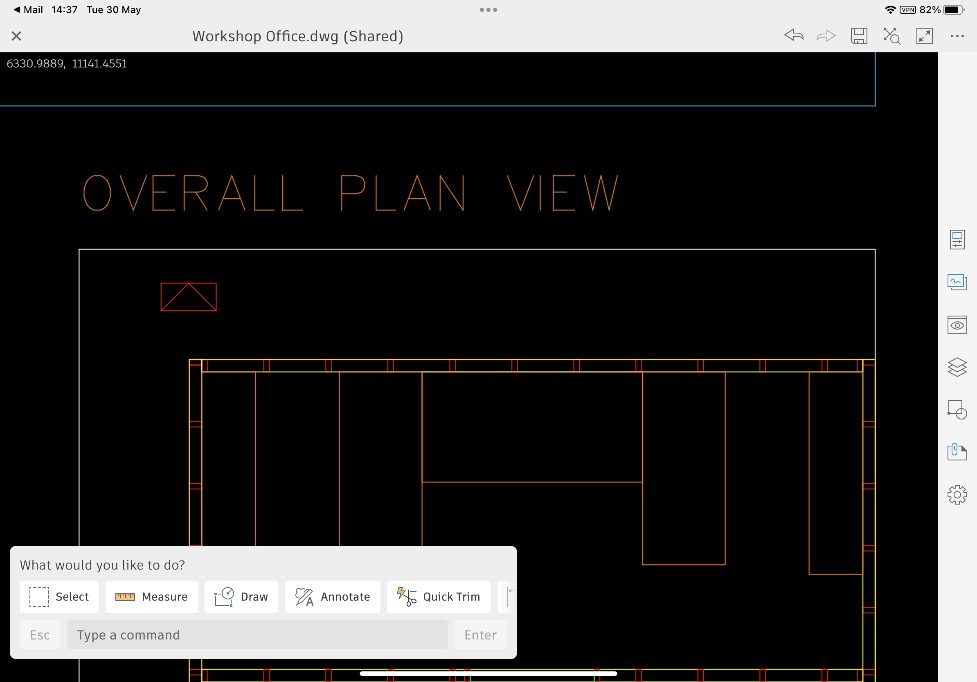Tap the Enter button in the command panel
The width and height of the screenshot is (977, 682).
[x=480, y=635]
